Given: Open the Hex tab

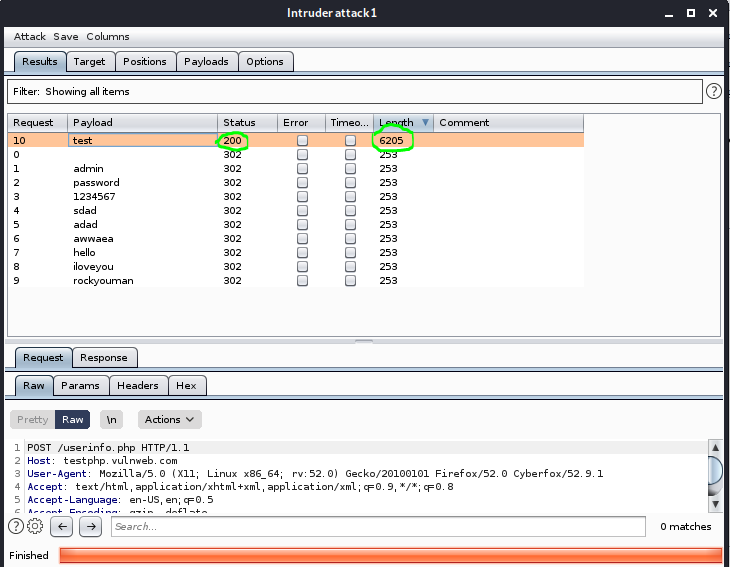Looking at the screenshot, I should pos(186,385).
